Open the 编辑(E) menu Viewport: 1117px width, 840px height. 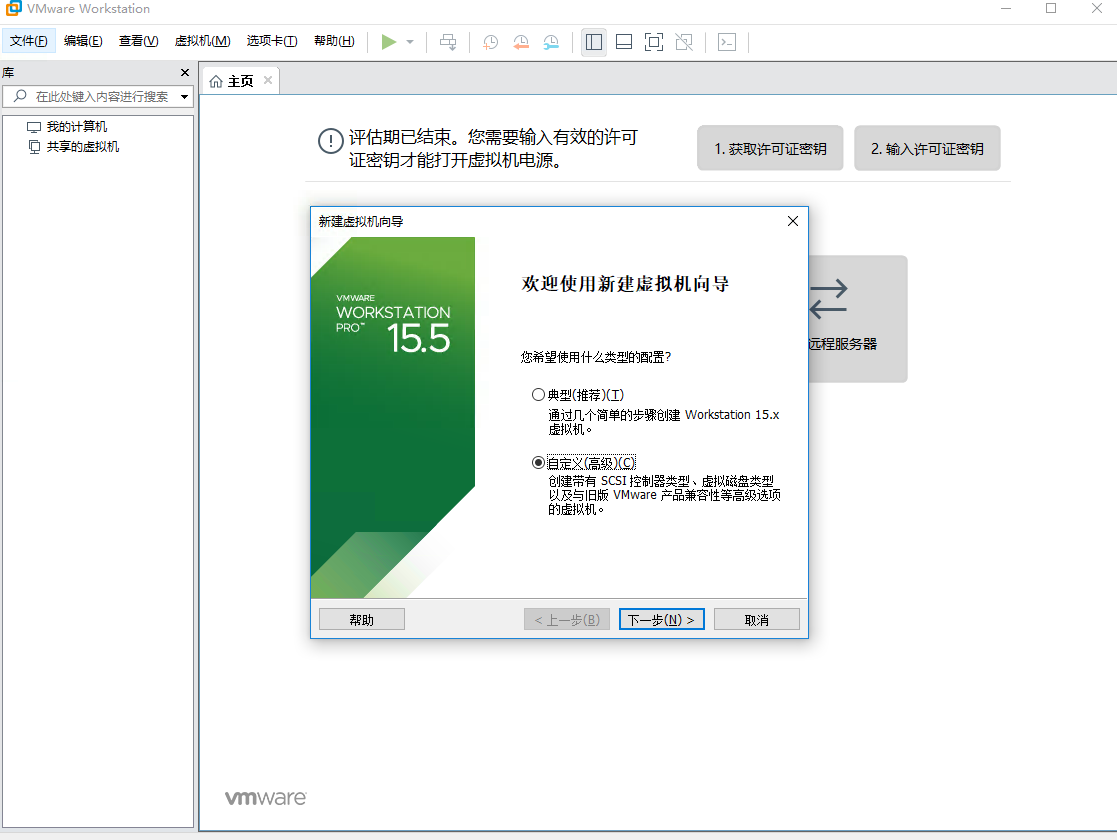[83, 41]
